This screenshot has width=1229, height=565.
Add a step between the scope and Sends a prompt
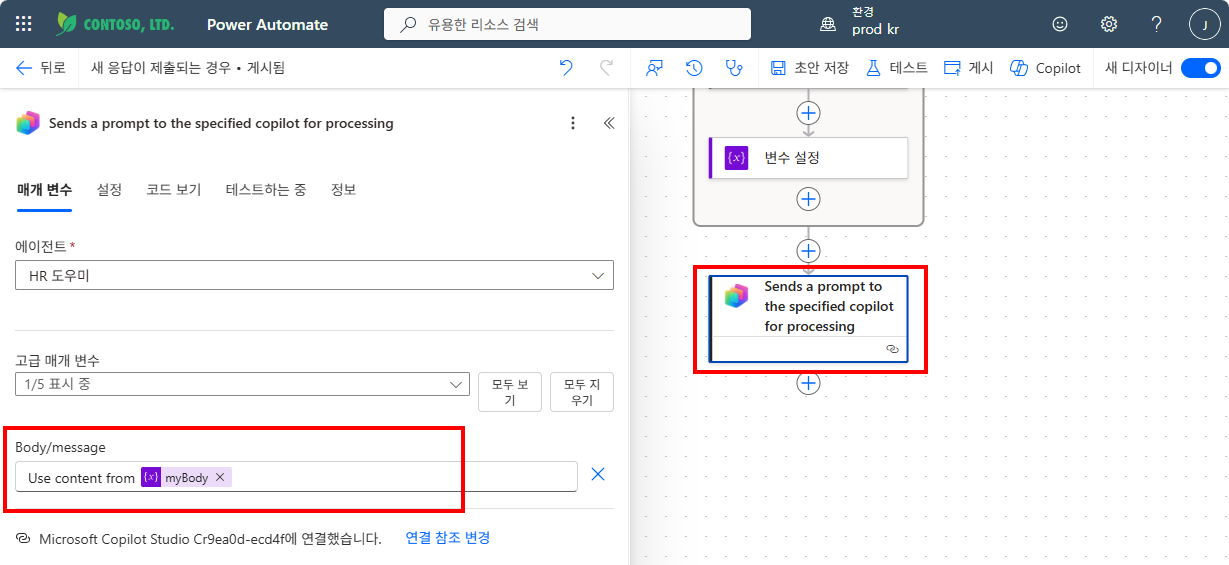808,251
